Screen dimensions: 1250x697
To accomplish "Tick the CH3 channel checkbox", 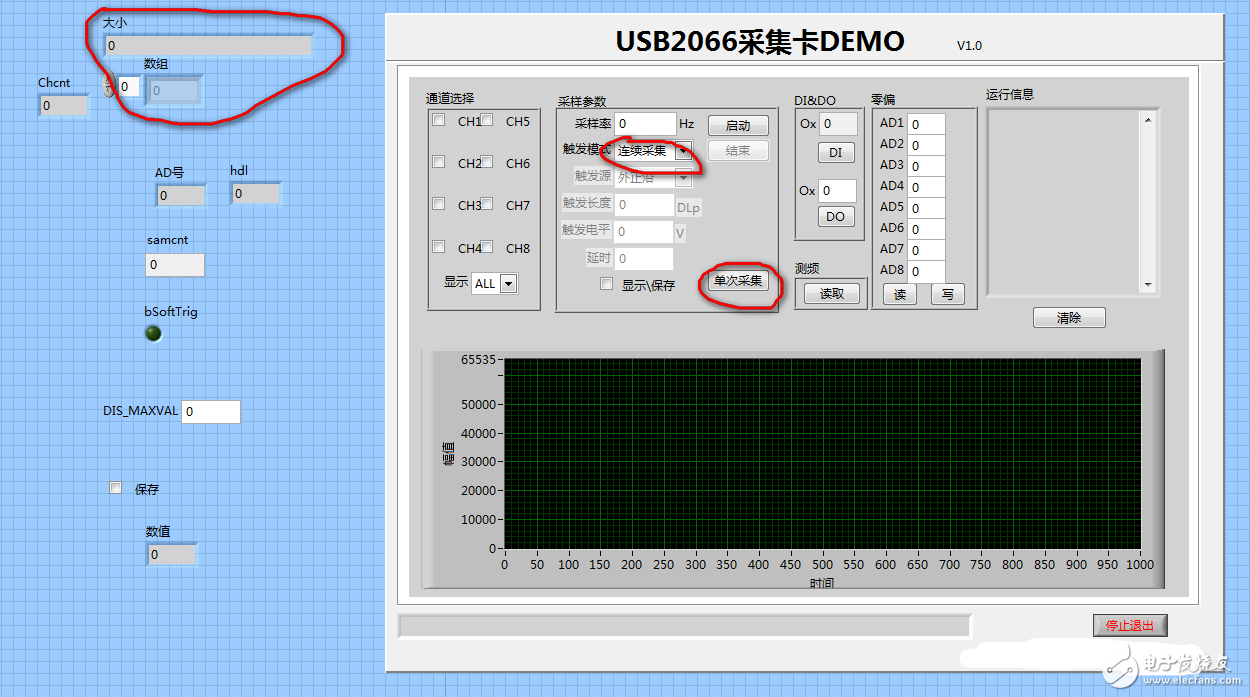I will tap(438, 204).
